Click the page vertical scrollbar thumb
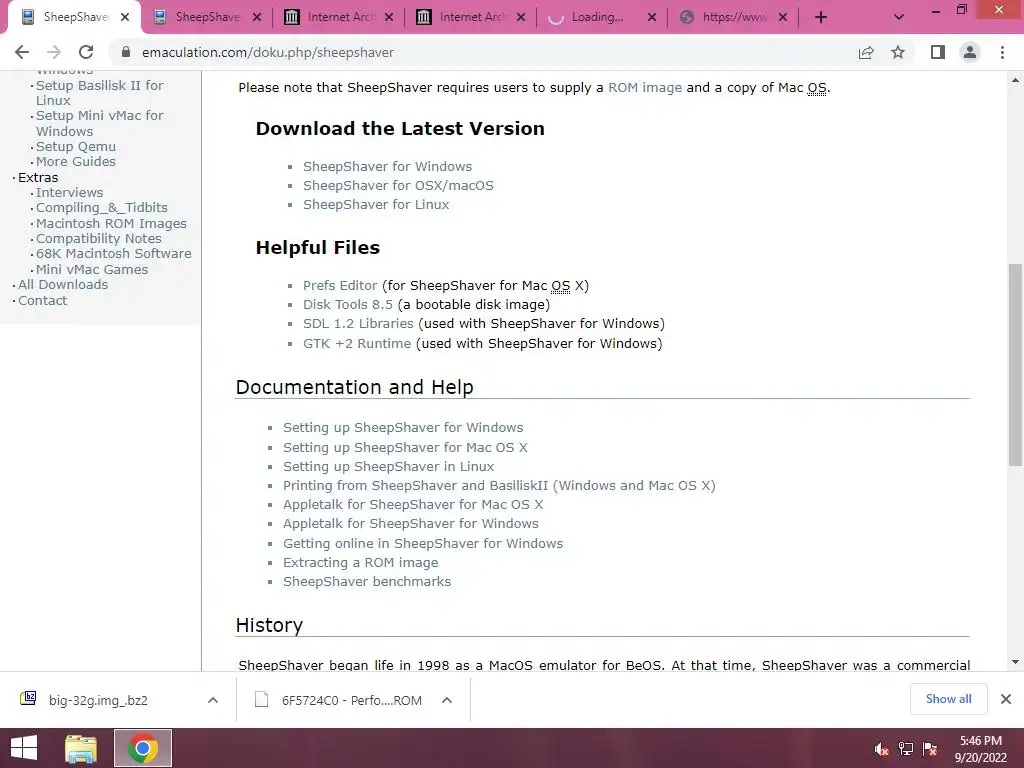The width and height of the screenshot is (1024, 768). click(1015, 364)
